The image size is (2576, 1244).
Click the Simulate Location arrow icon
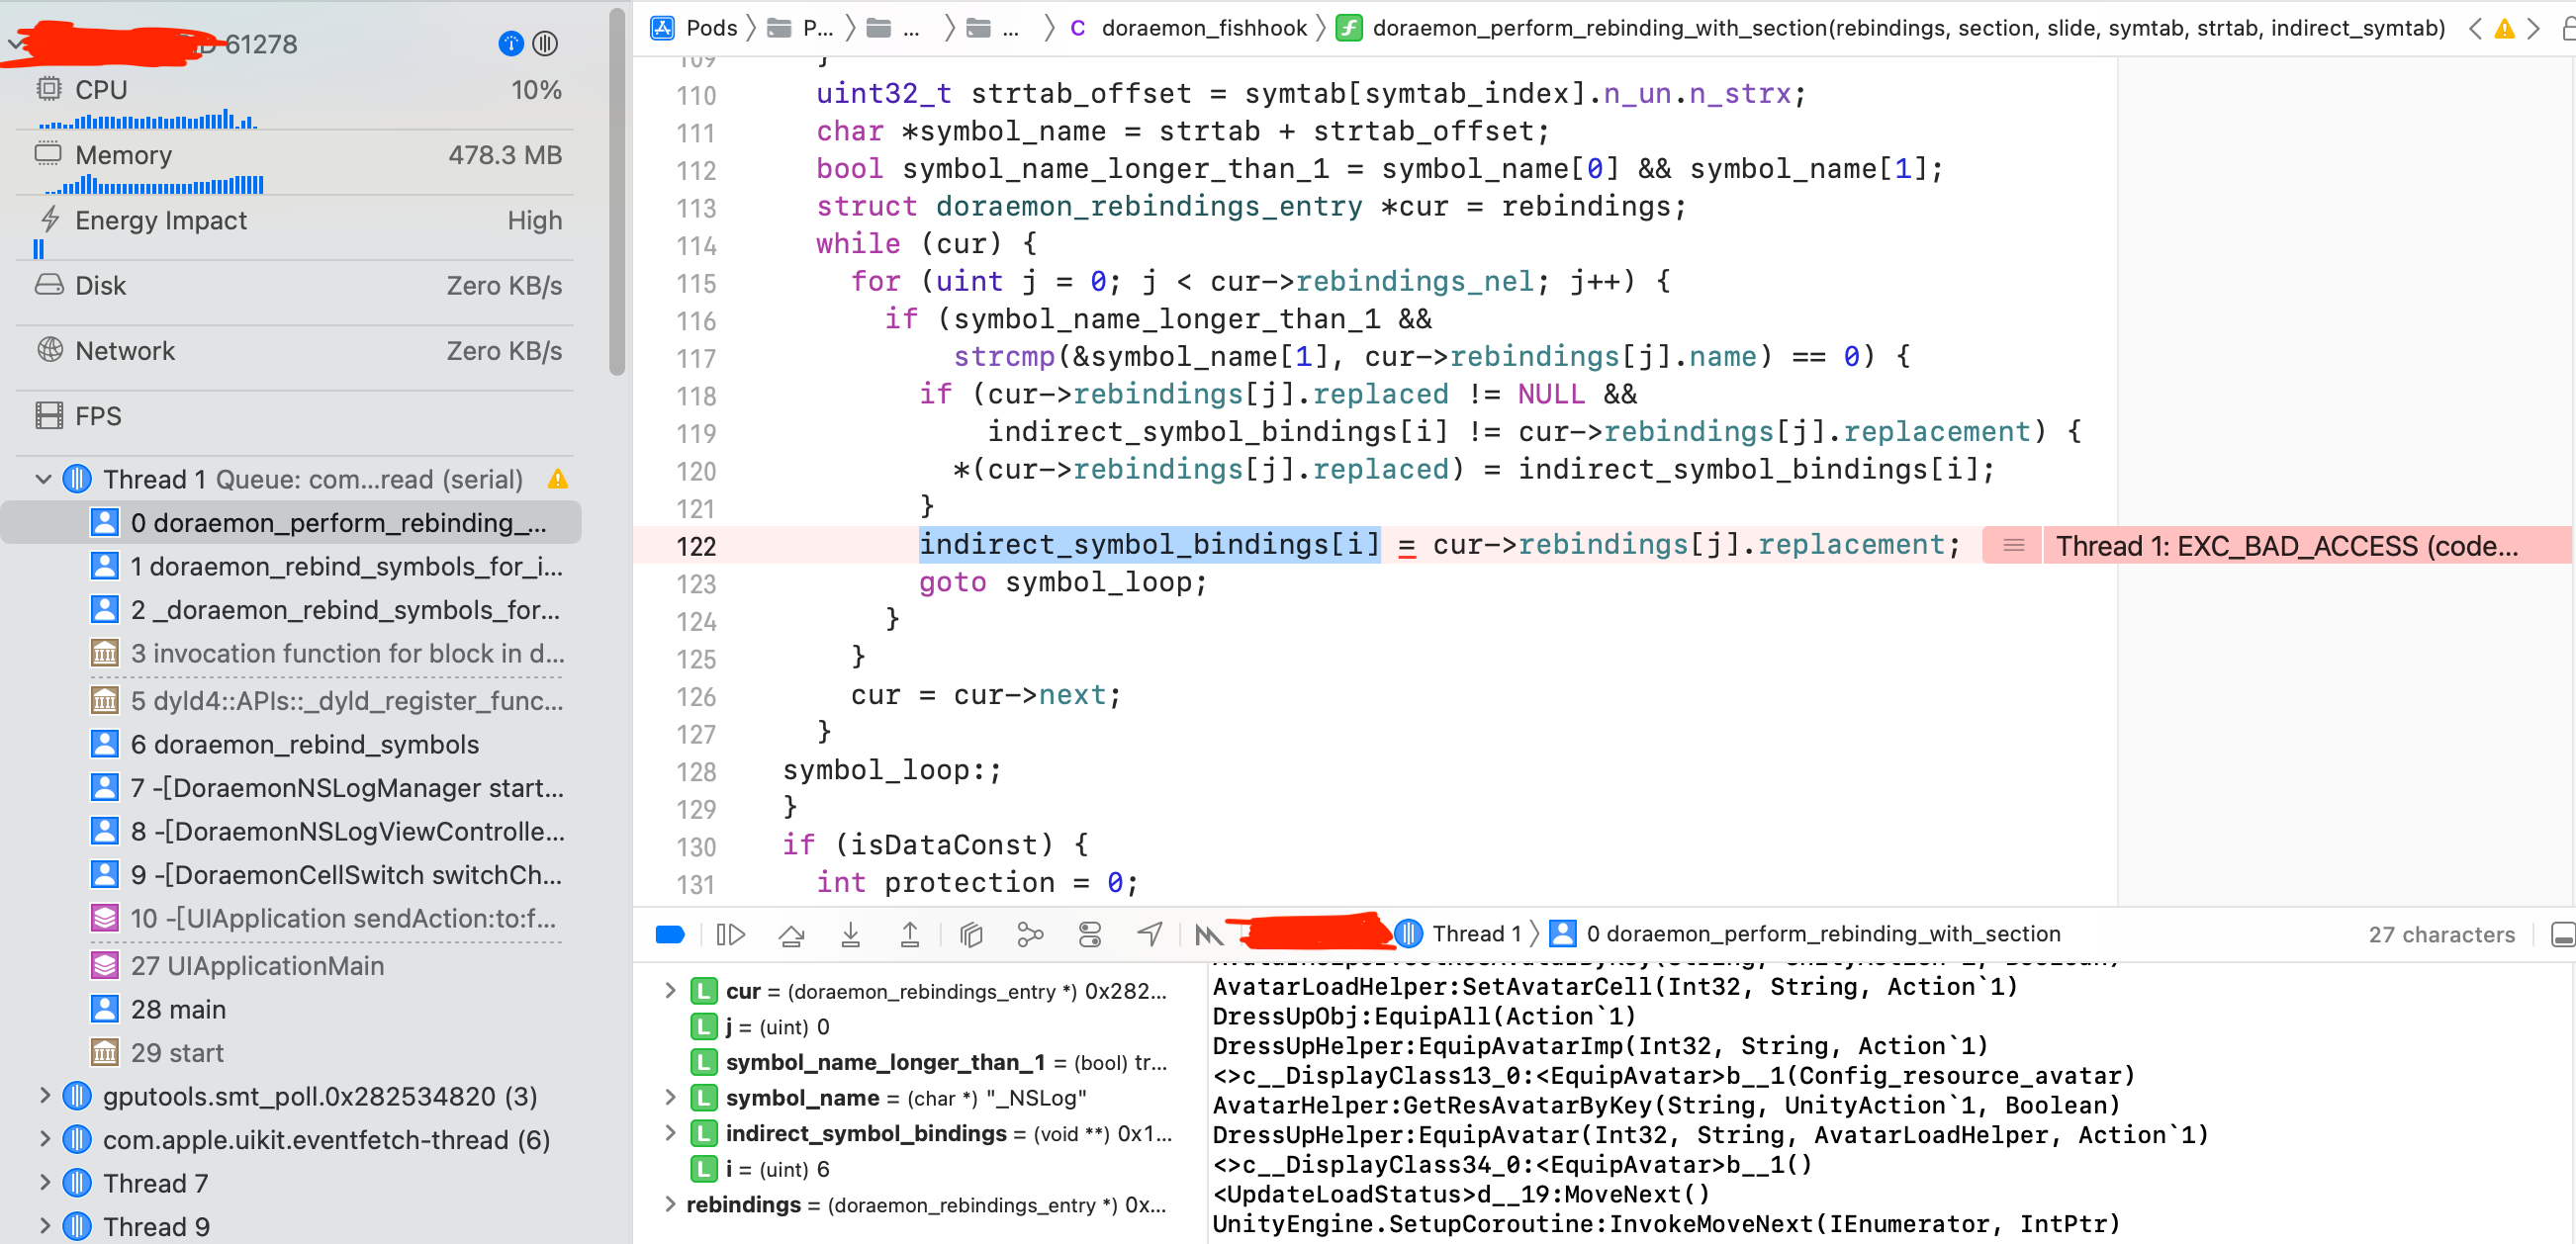(x=1149, y=934)
